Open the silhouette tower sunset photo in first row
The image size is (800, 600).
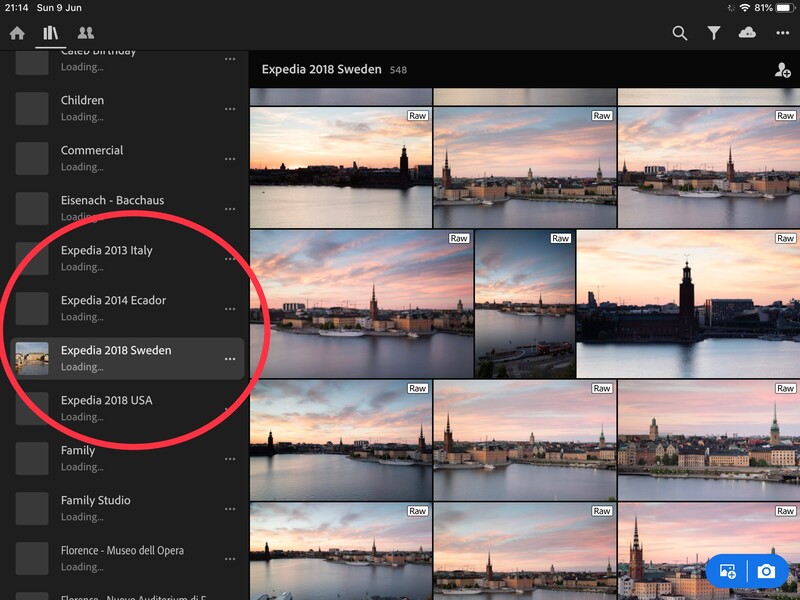click(341, 167)
